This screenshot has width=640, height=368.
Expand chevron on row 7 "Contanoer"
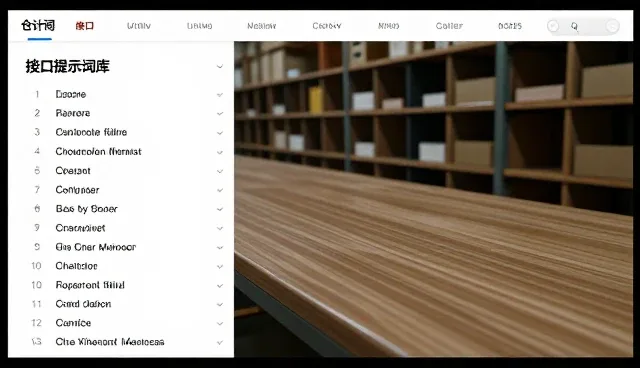[220, 191]
